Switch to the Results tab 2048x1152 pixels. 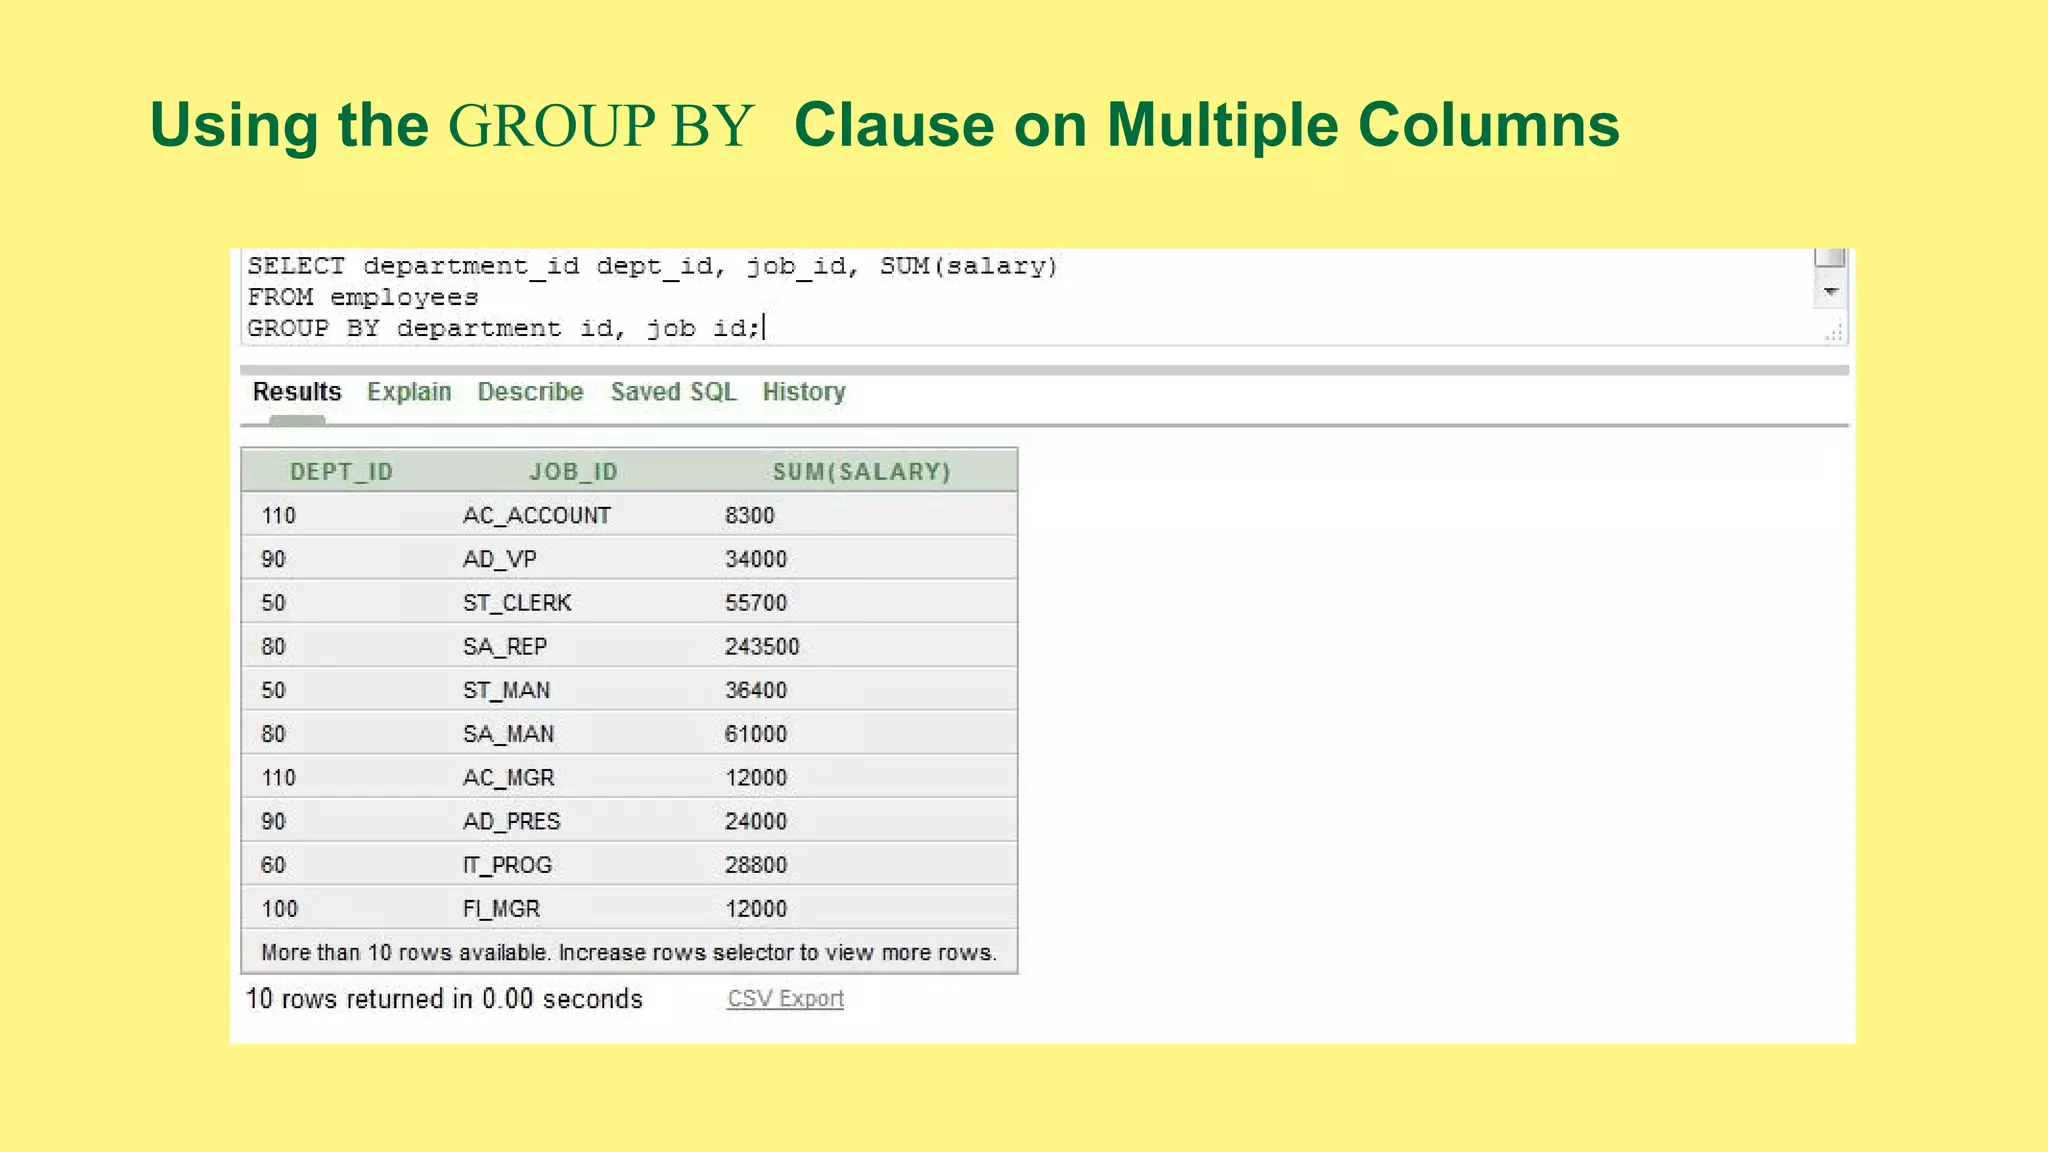297,392
